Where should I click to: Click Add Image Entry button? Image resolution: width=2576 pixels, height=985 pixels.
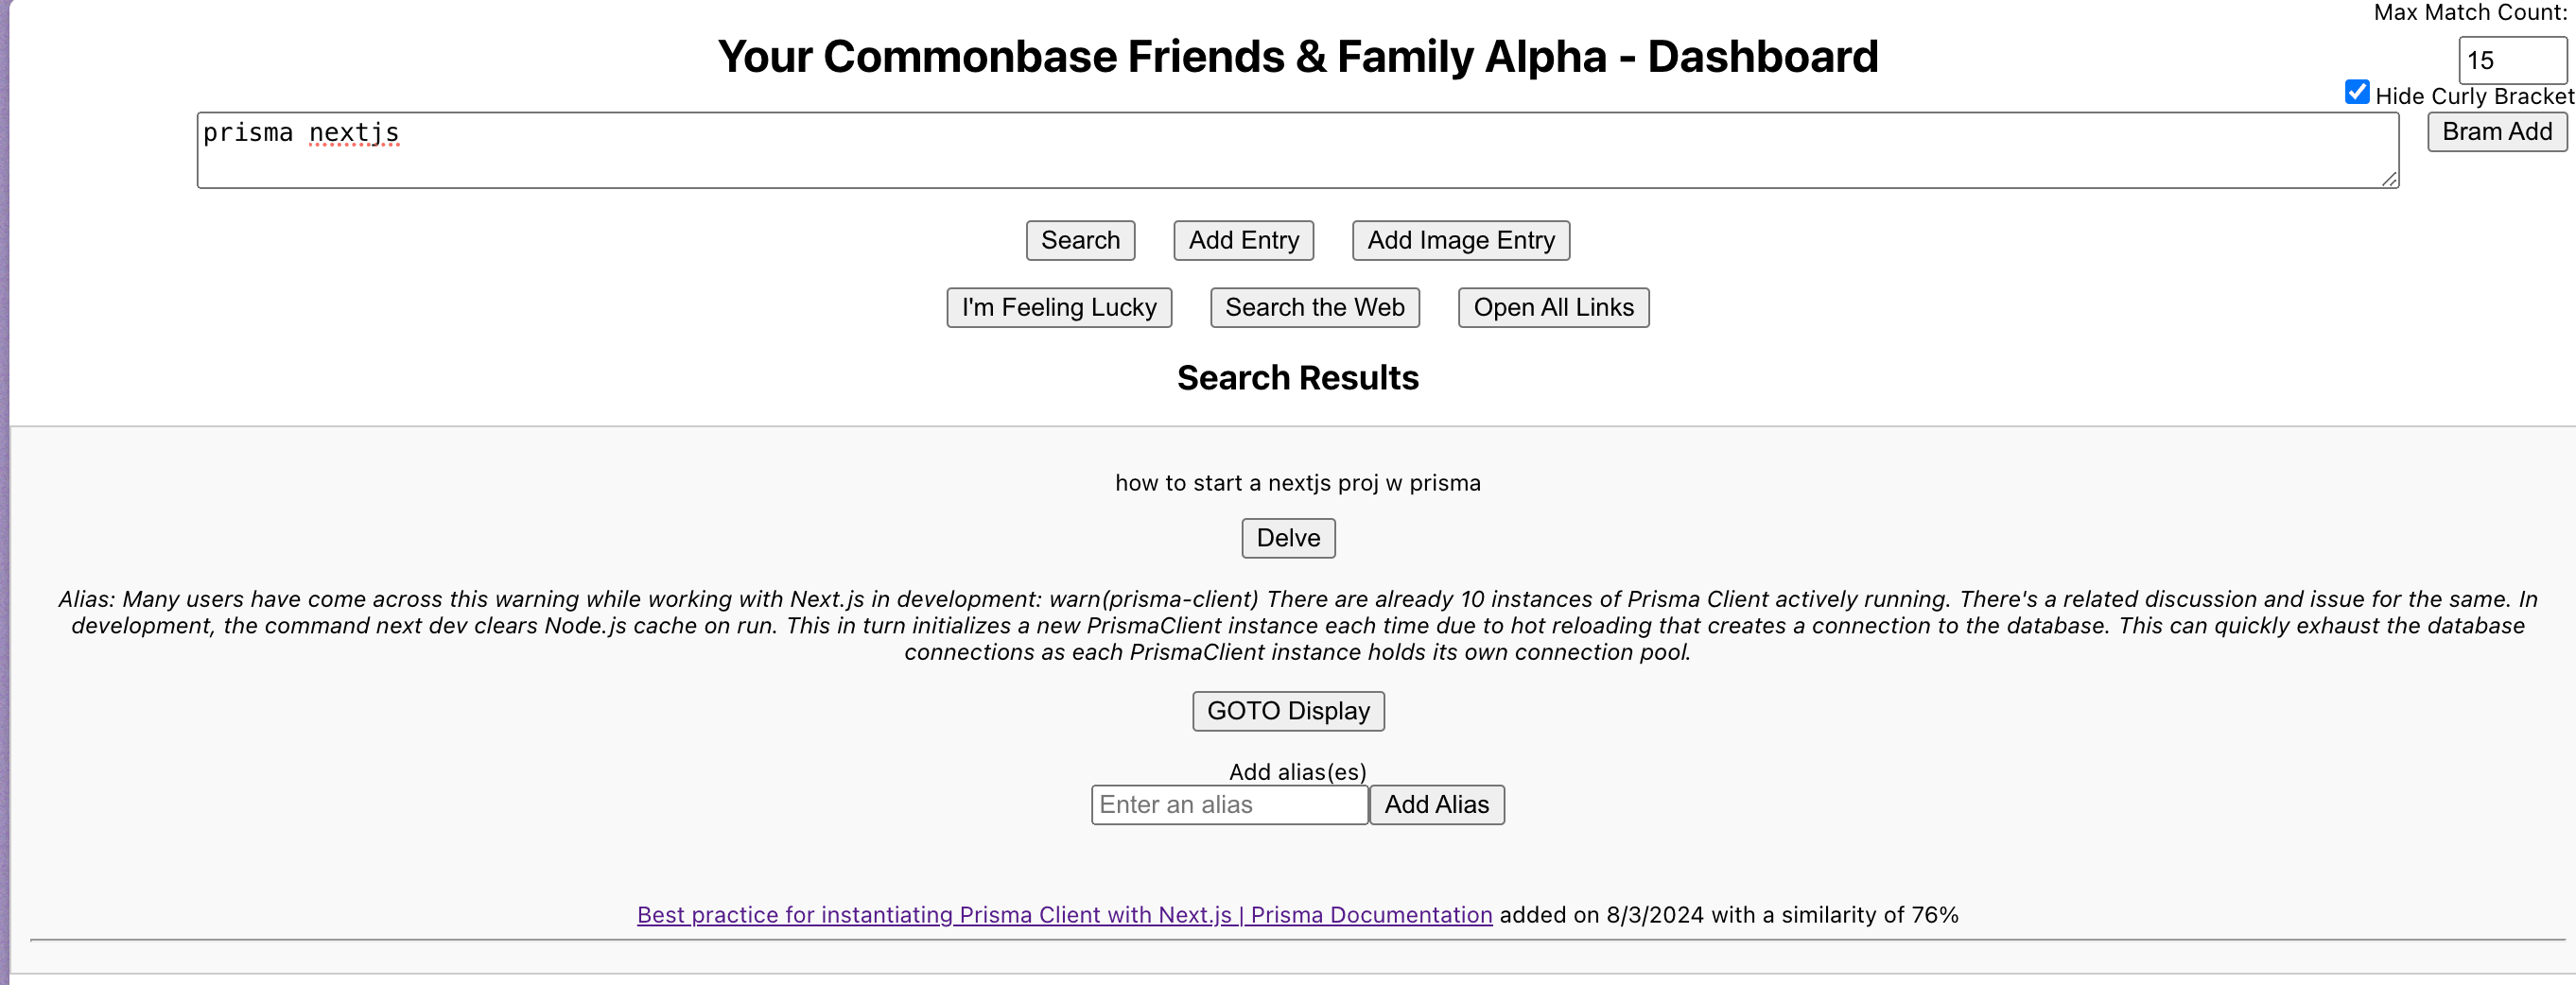click(1460, 240)
